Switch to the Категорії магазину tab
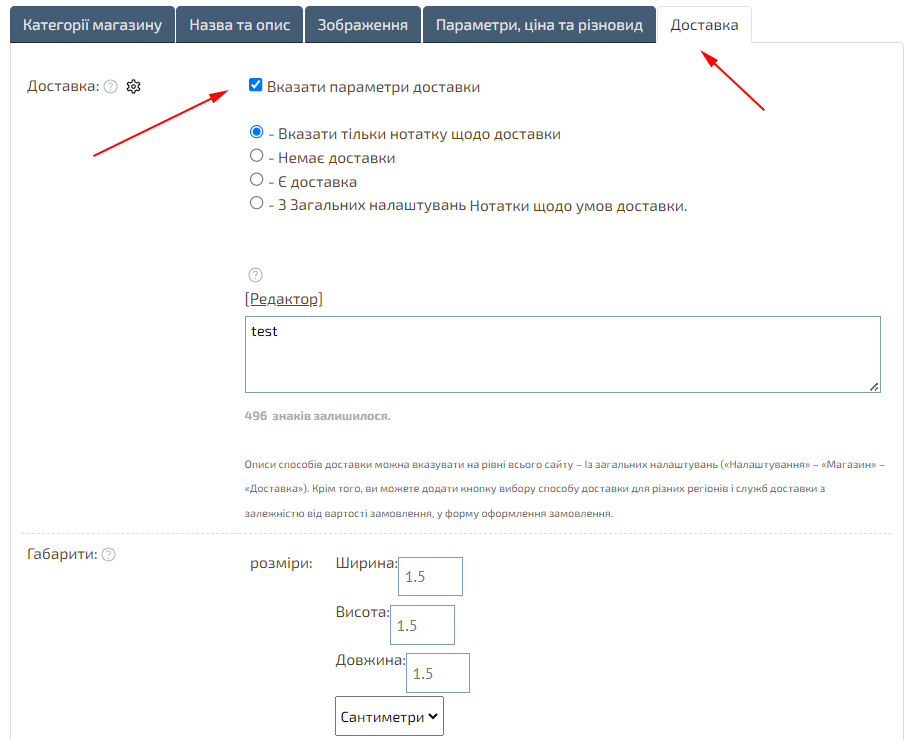The height and width of the screenshot is (740, 912). [92, 25]
